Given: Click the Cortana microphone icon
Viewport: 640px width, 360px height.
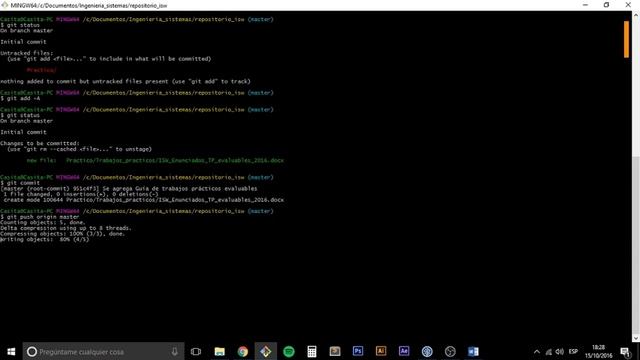Looking at the screenshot, I should tap(174, 351).
